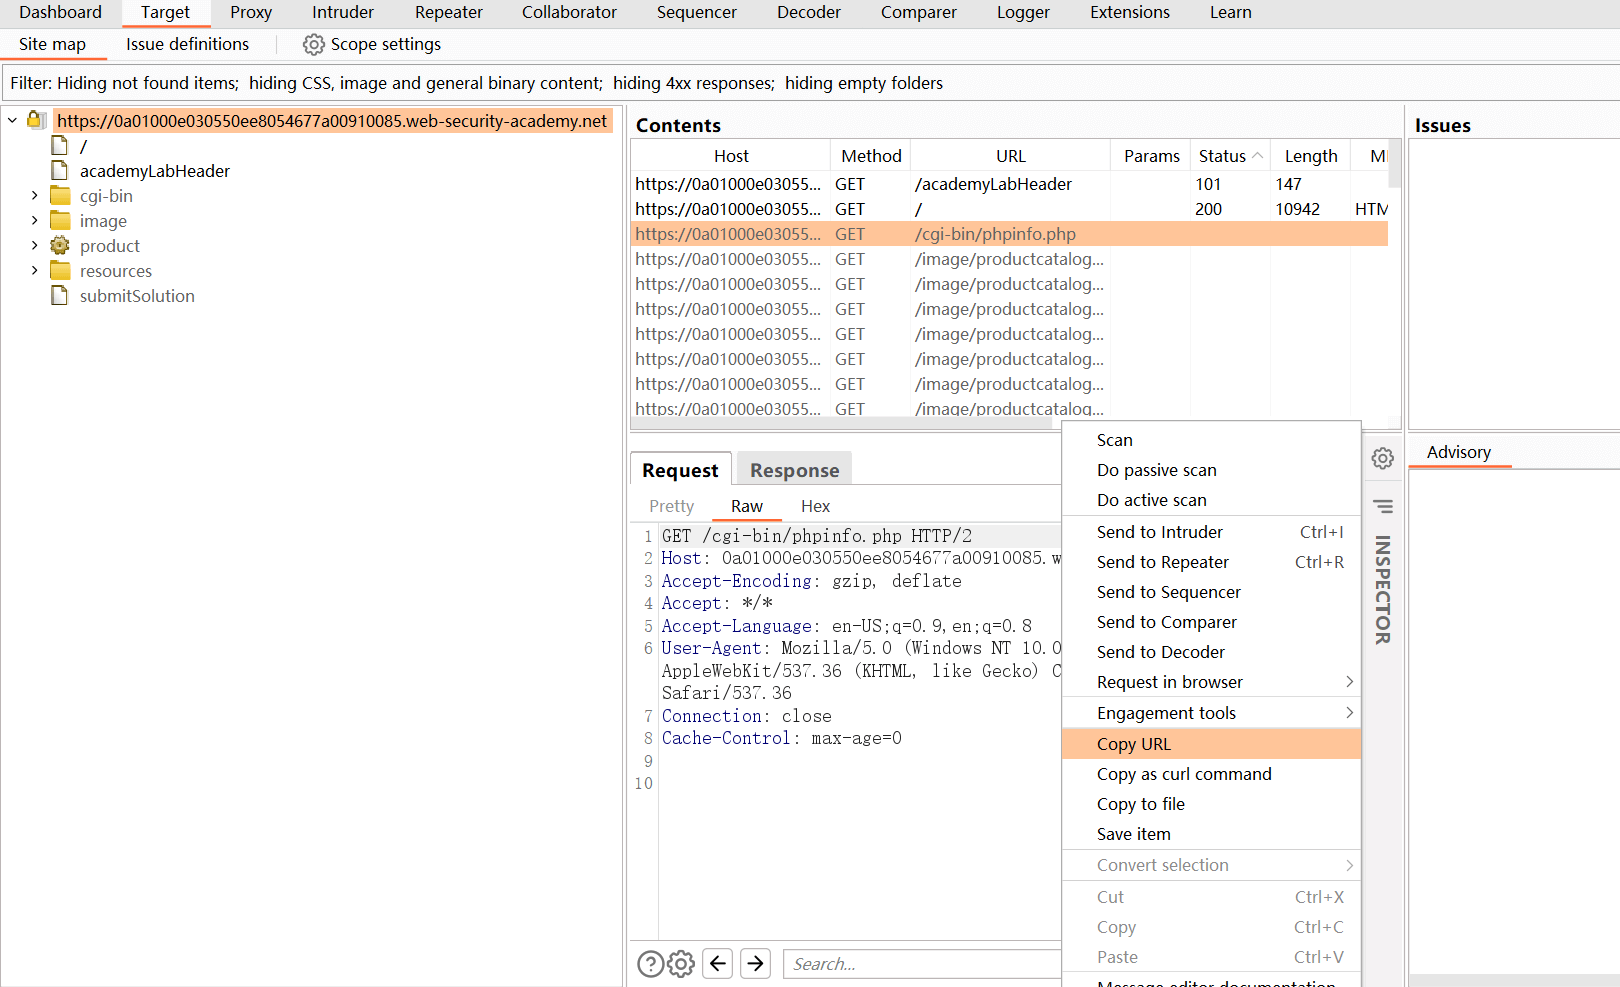Click the Inspector layout lines icon
The image size is (1620, 987).
(1383, 506)
